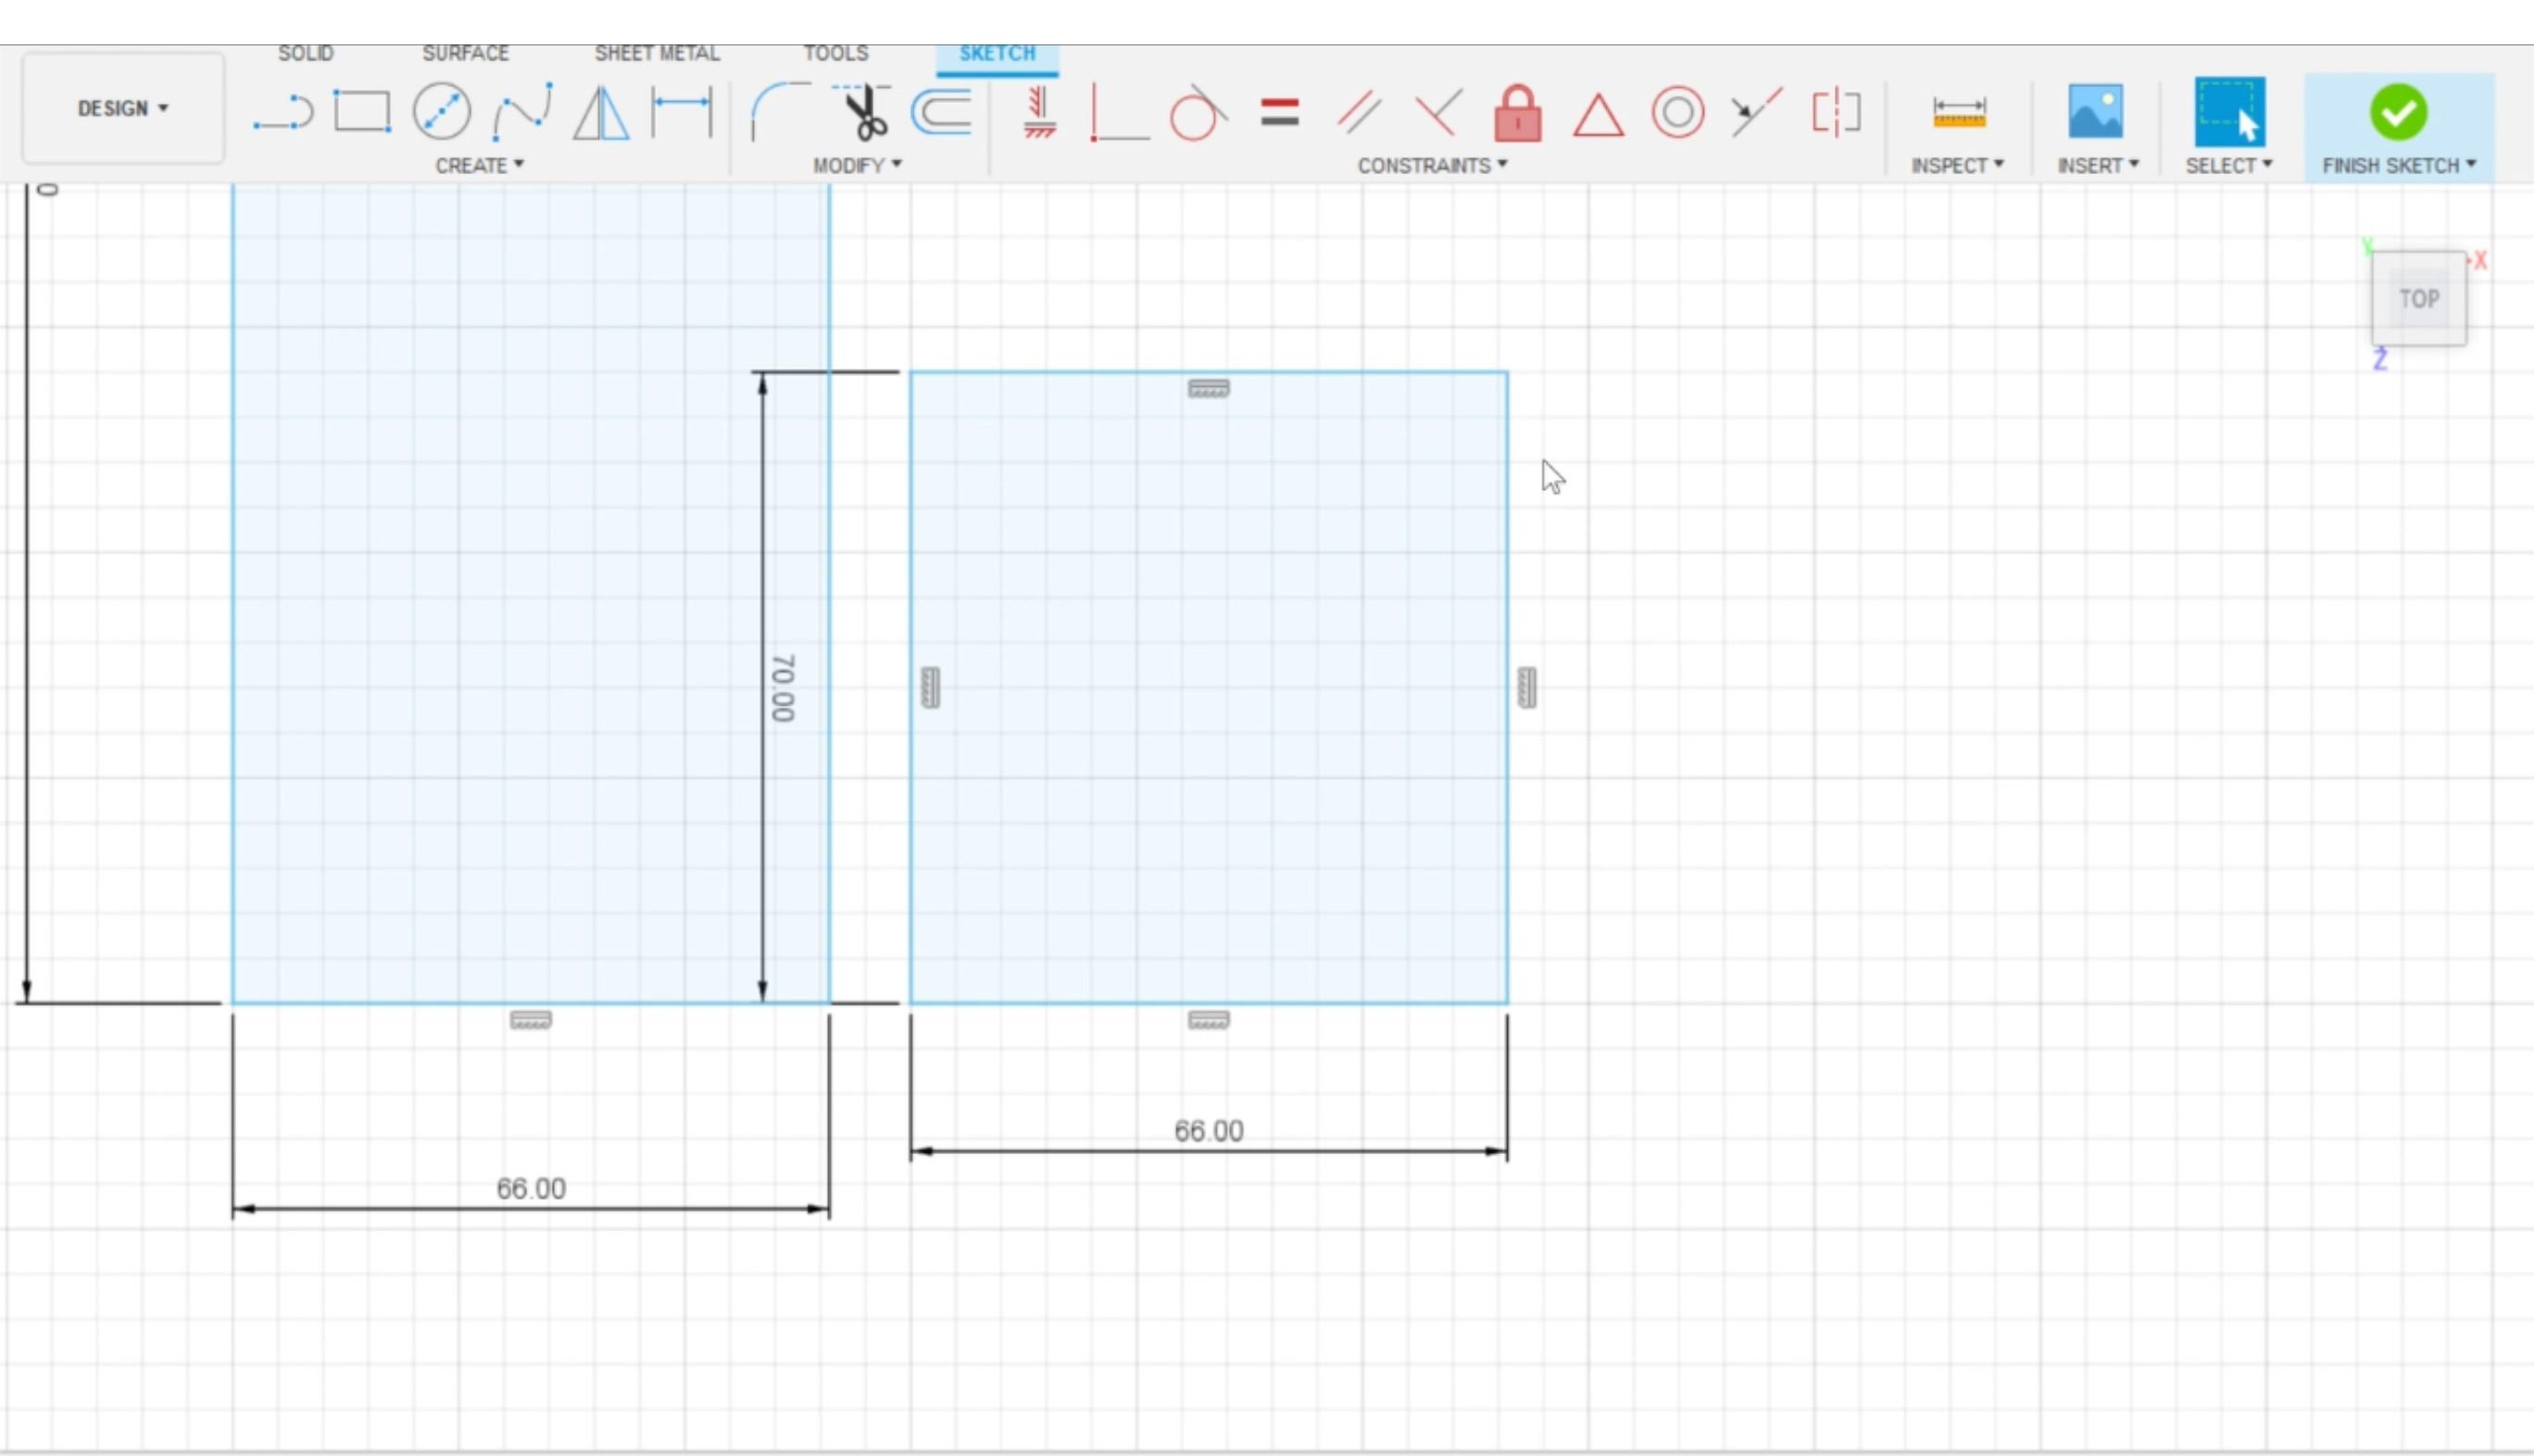Image resolution: width=2534 pixels, height=1456 pixels.
Task: Expand the CREATE menu
Action: click(x=479, y=165)
